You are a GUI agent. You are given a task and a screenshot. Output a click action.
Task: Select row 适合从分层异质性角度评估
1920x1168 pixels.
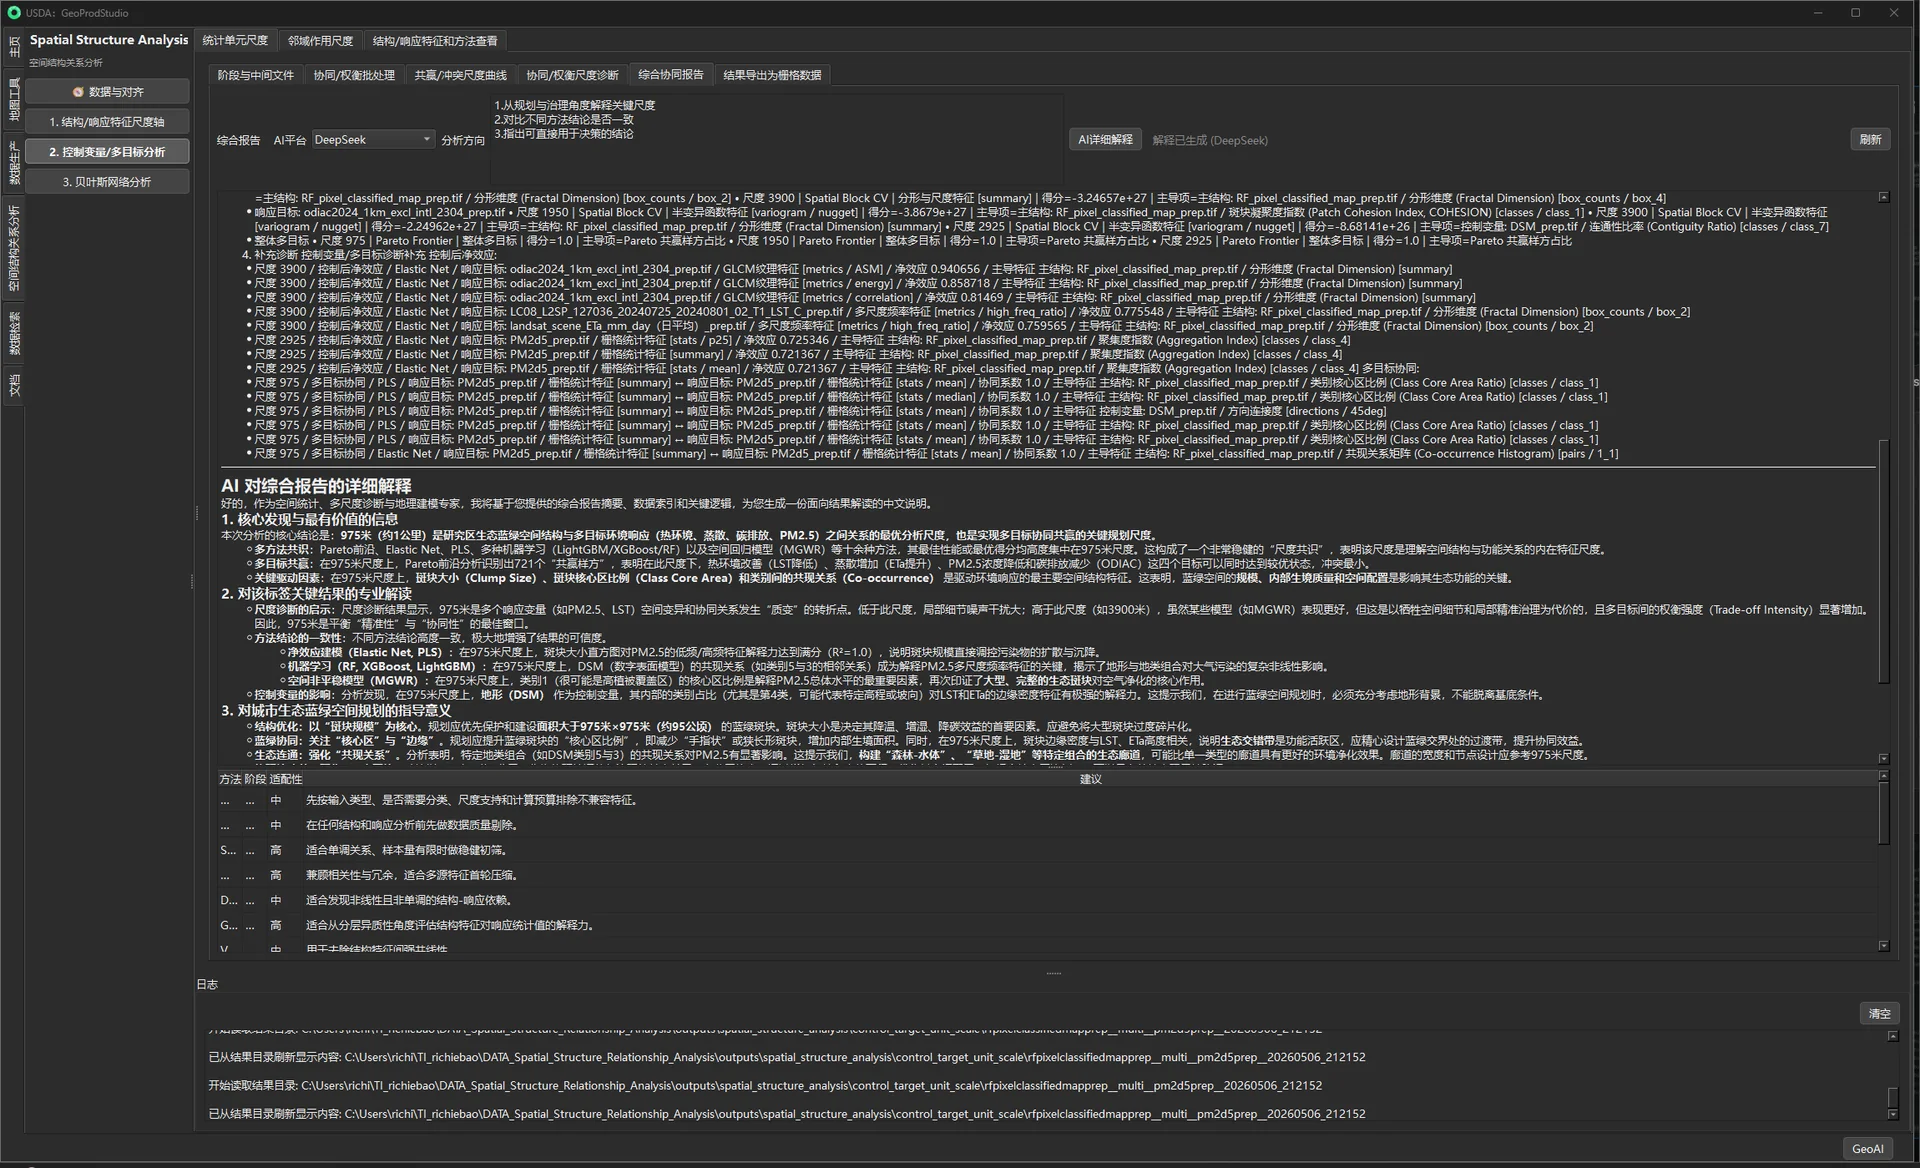(1047, 926)
